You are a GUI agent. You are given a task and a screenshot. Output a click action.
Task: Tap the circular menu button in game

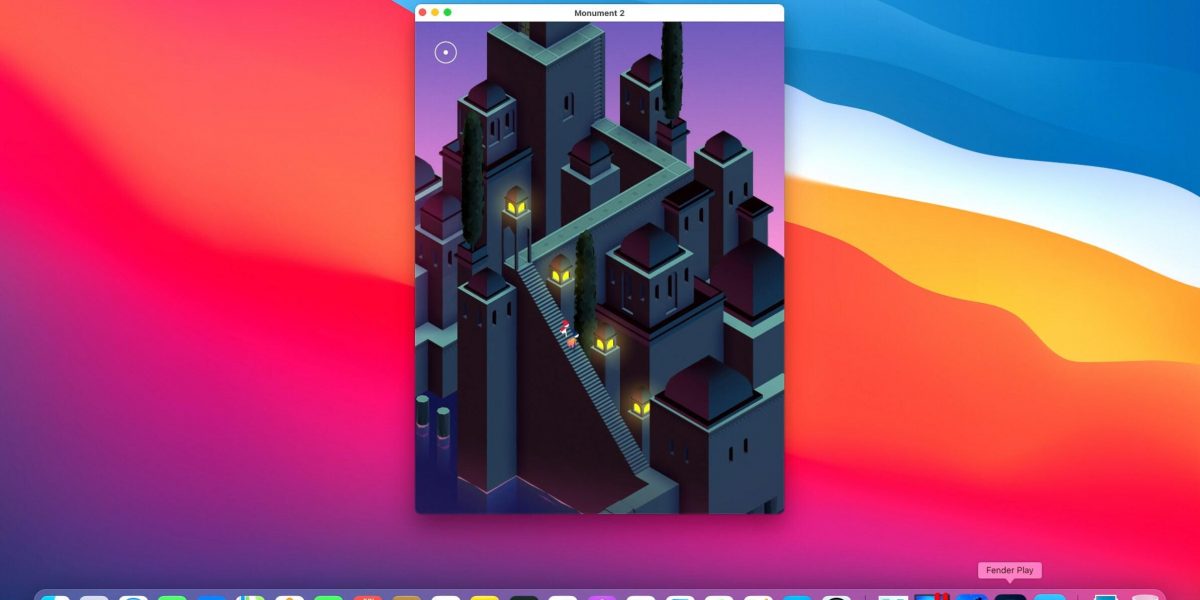tap(446, 52)
